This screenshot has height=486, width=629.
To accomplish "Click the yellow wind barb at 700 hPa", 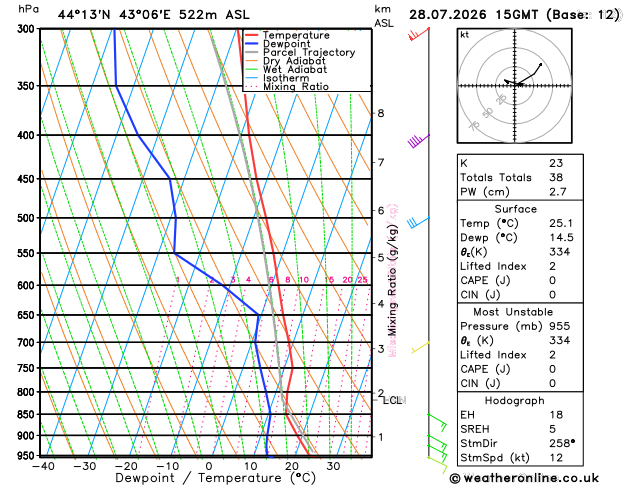I will (420, 347).
